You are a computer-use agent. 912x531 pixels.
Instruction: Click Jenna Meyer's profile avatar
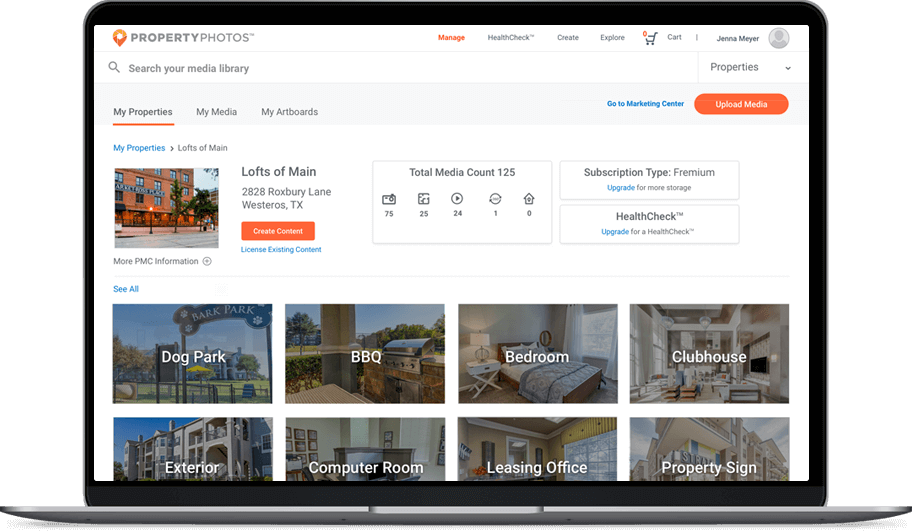click(x=779, y=38)
